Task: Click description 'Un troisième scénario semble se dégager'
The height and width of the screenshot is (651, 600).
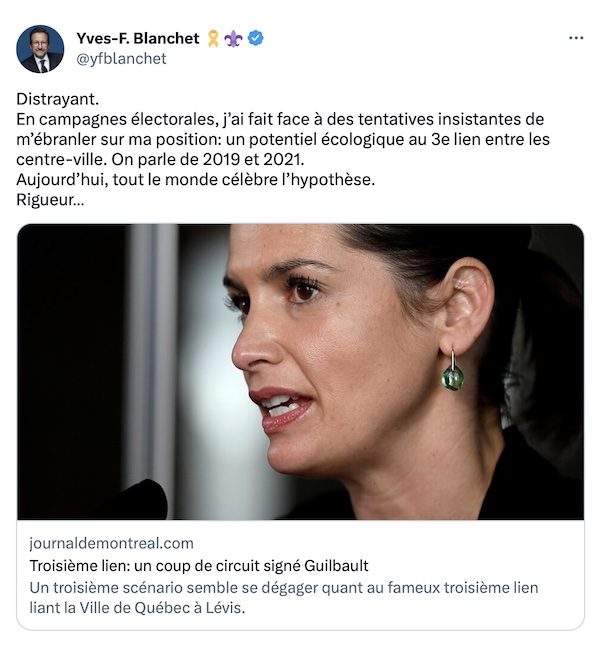Action: (x=284, y=587)
